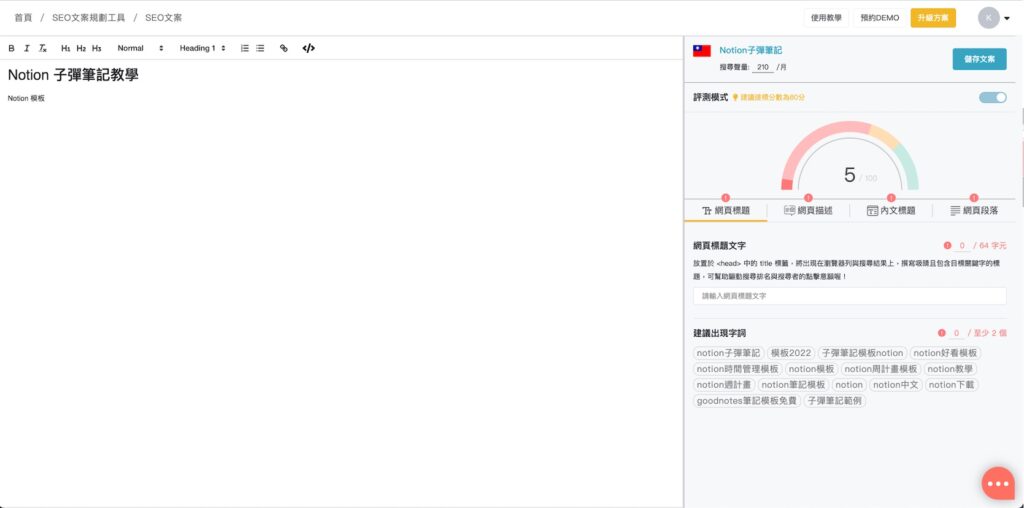Select the goodnotes筆記模板免費 keyword tag
Image resolution: width=1024 pixels, height=508 pixels.
[x=746, y=401]
